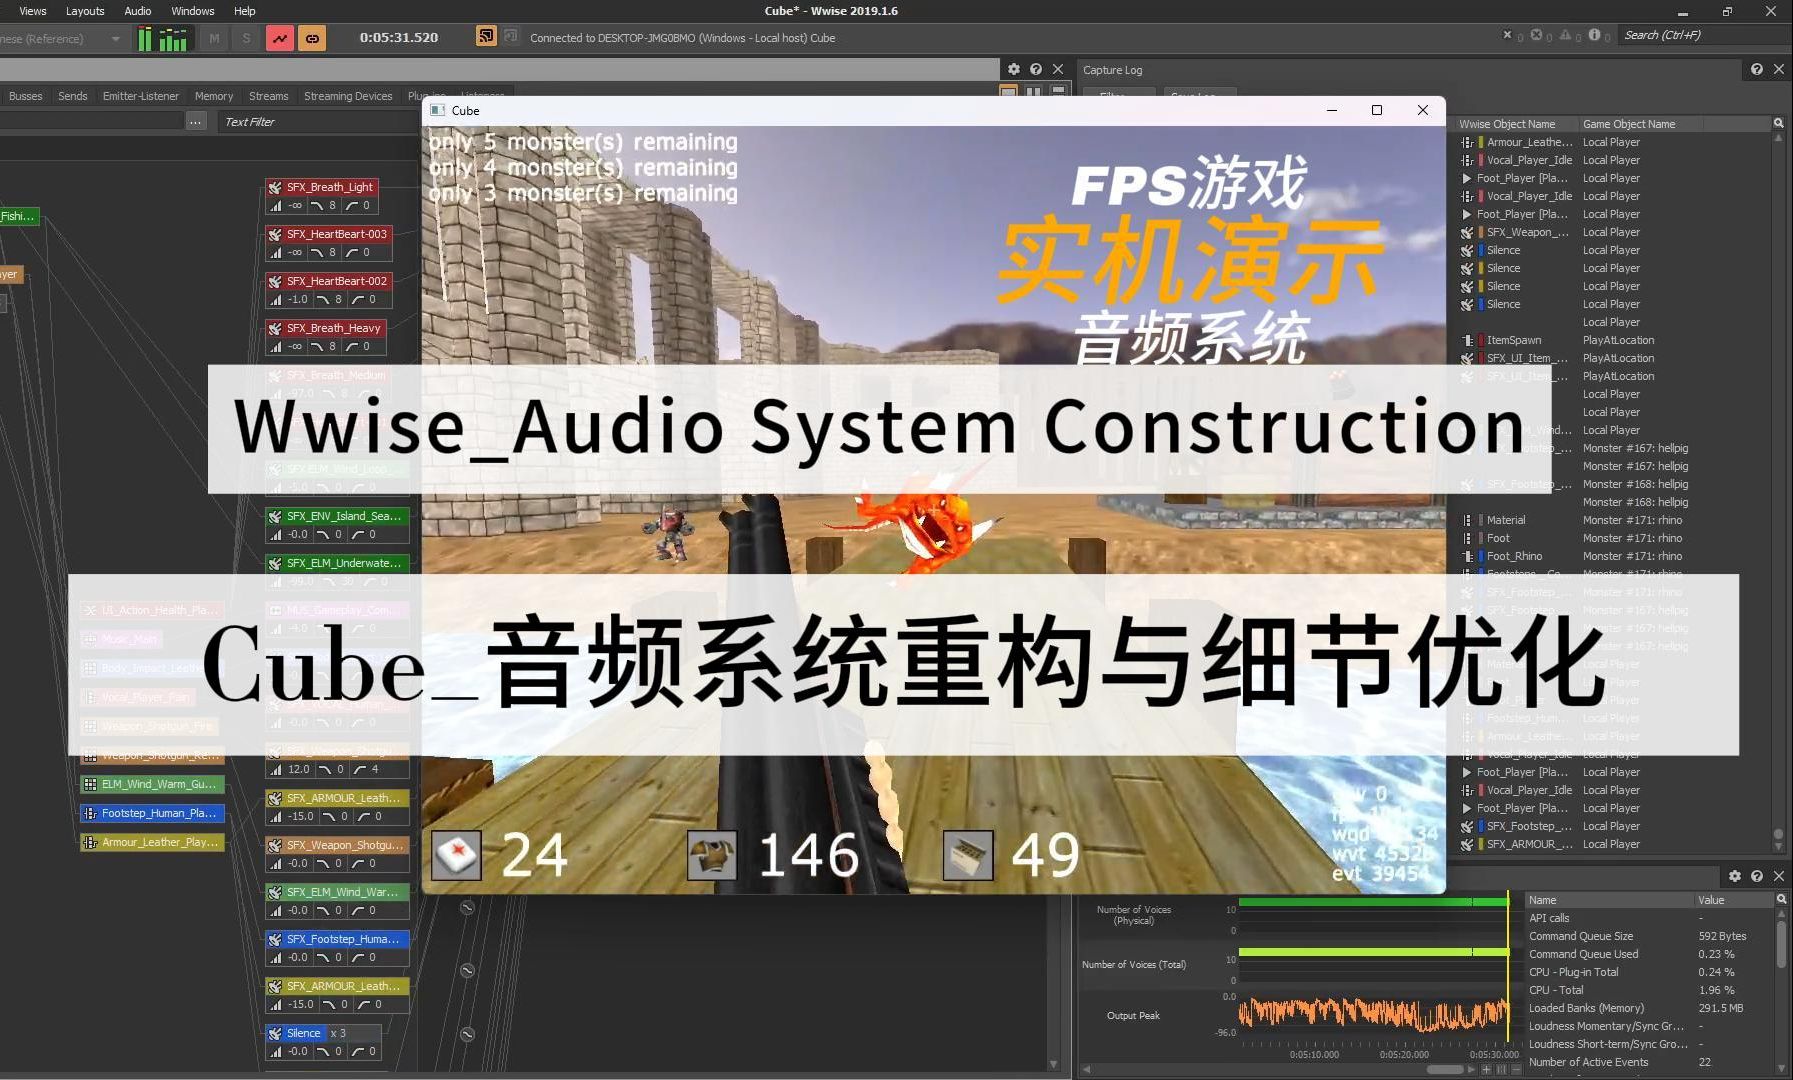Reset zoom on the performance graph timeline
The height and width of the screenshot is (1080, 1793).
[1502, 1069]
